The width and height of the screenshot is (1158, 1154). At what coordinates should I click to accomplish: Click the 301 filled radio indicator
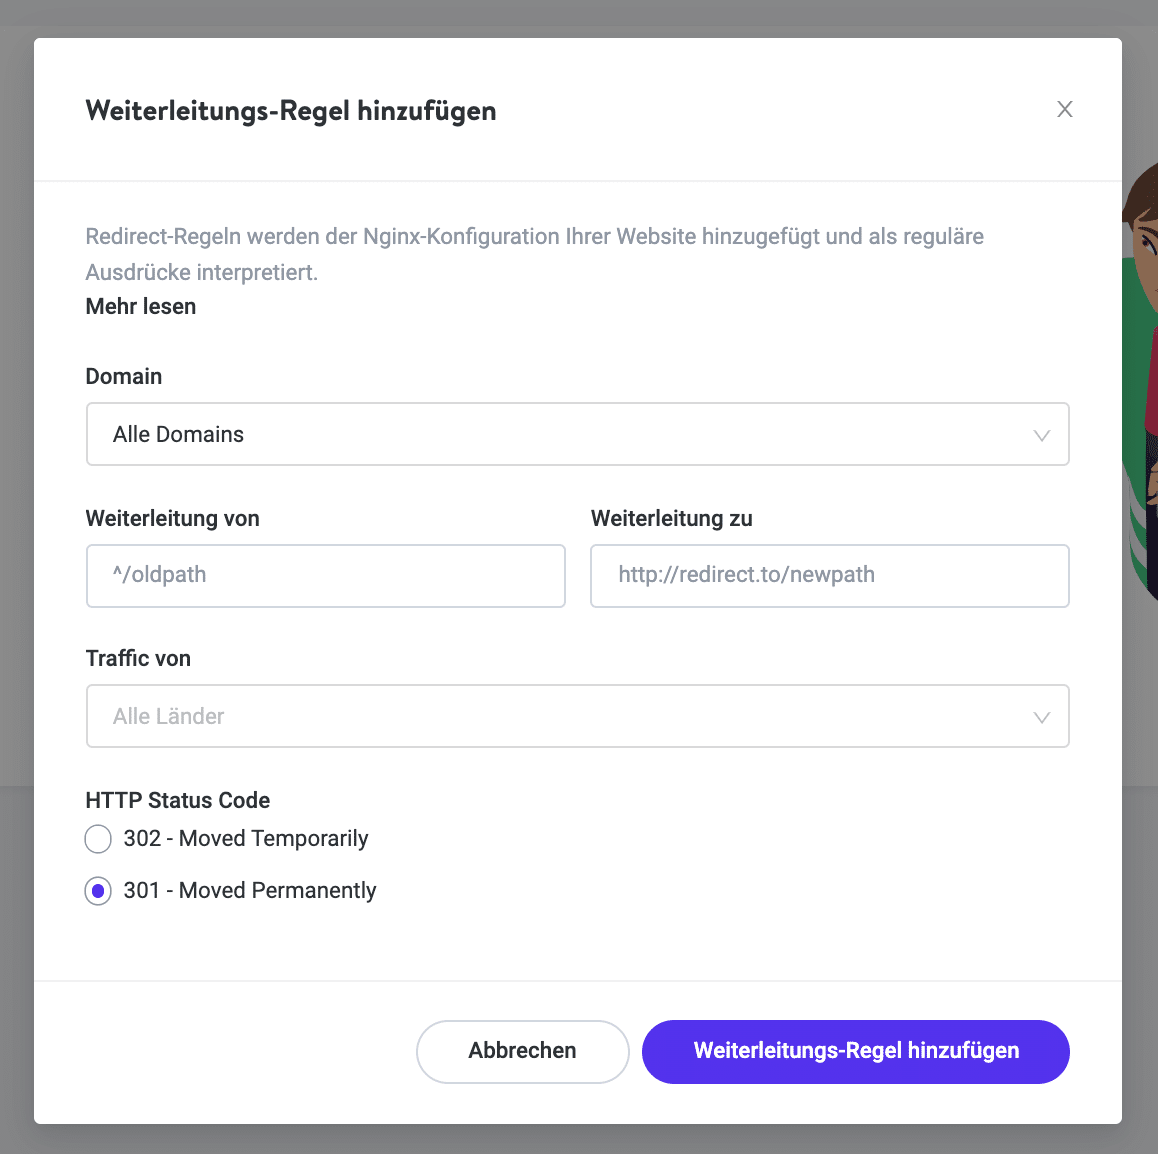point(97,891)
